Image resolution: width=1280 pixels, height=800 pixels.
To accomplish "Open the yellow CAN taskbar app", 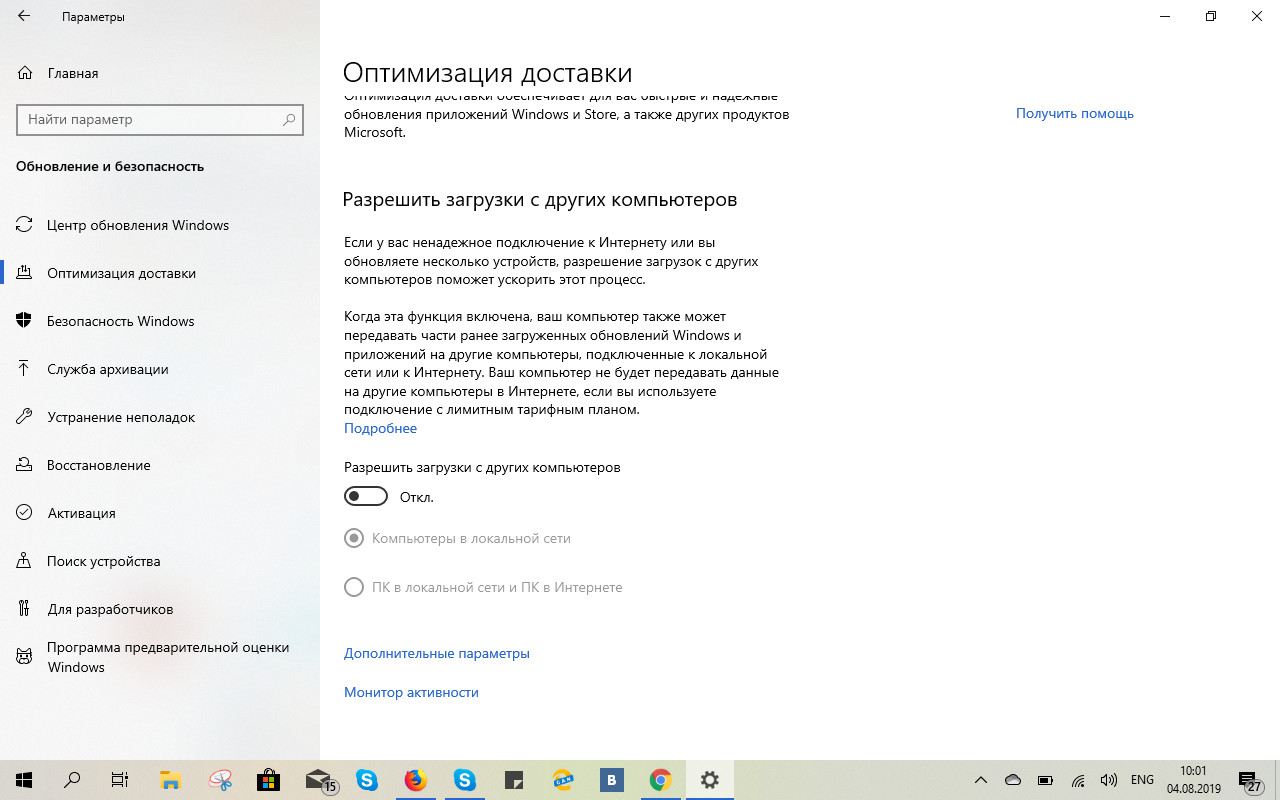I will point(563,780).
